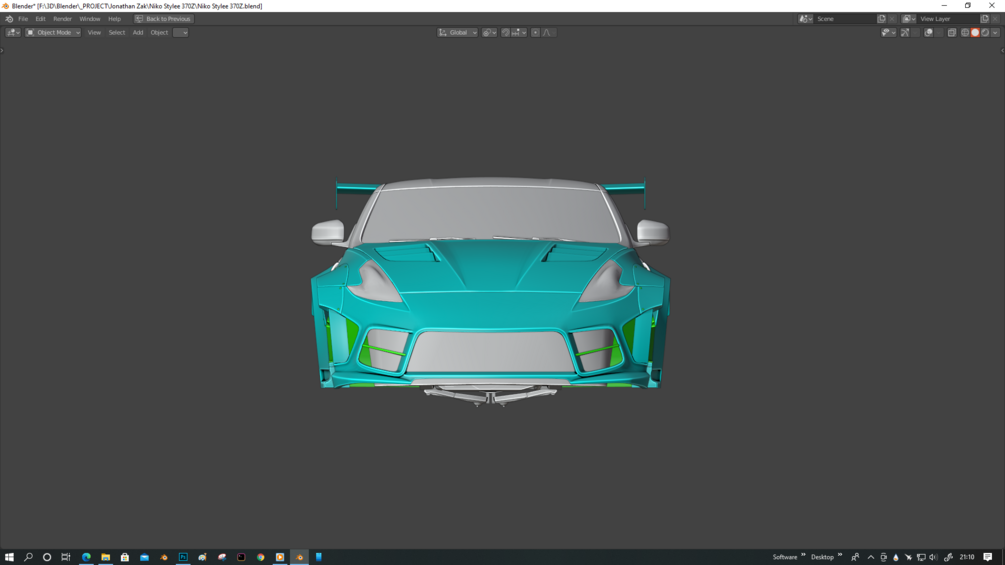Click the taskbar clock 21:10

[x=967, y=557]
